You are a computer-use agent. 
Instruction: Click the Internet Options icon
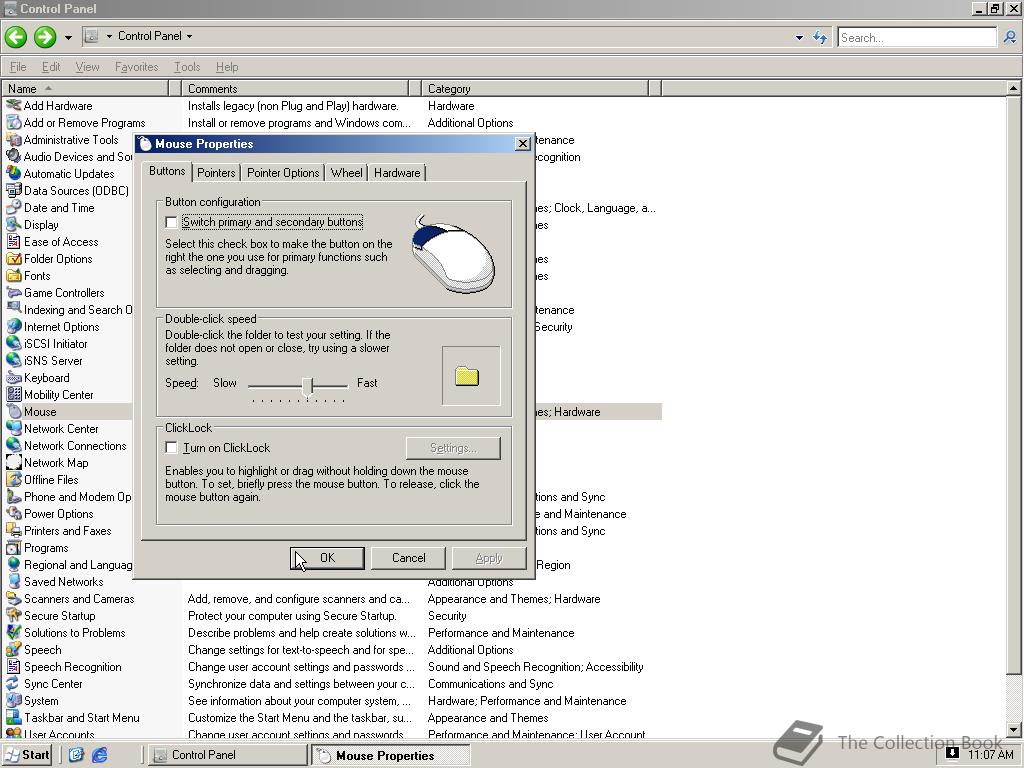click(x=13, y=326)
